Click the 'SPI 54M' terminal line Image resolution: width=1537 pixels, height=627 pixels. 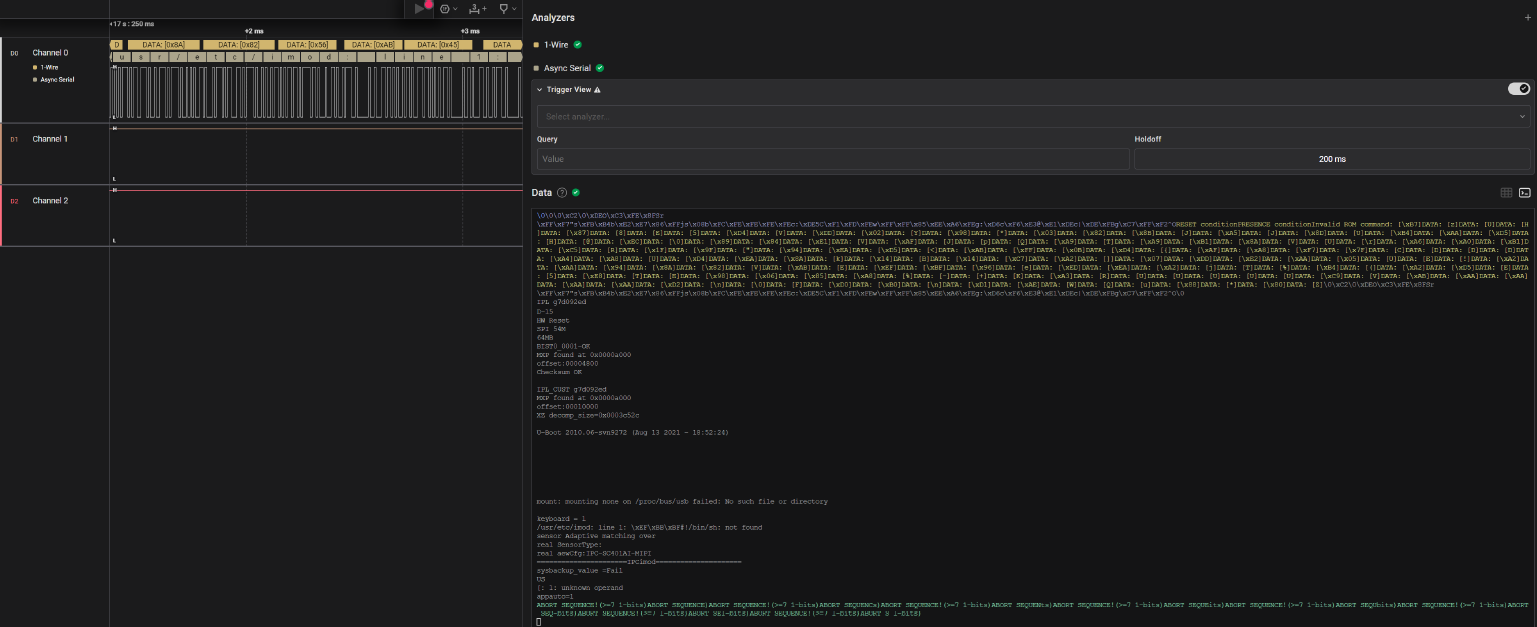pyautogui.click(x=551, y=329)
